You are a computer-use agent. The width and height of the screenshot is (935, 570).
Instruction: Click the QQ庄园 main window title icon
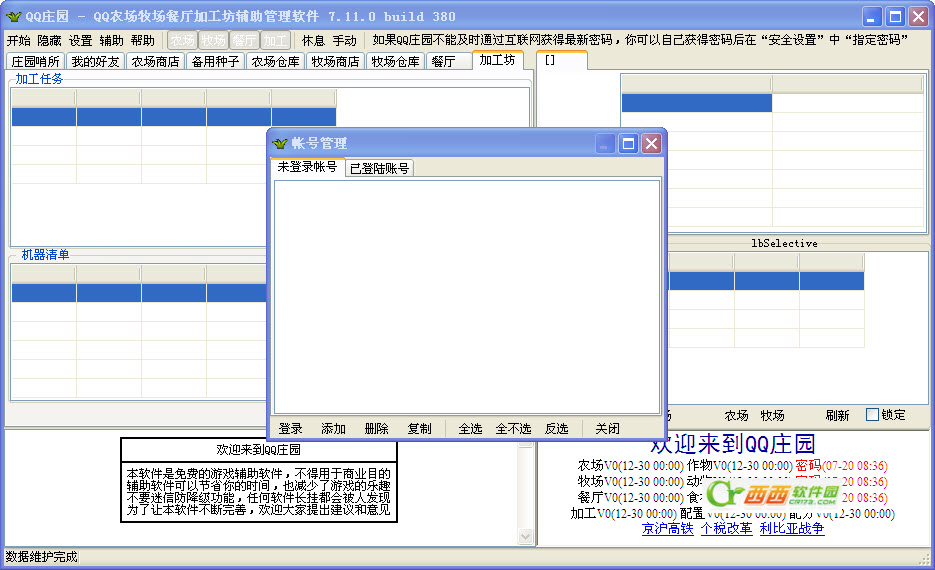click(x=13, y=16)
